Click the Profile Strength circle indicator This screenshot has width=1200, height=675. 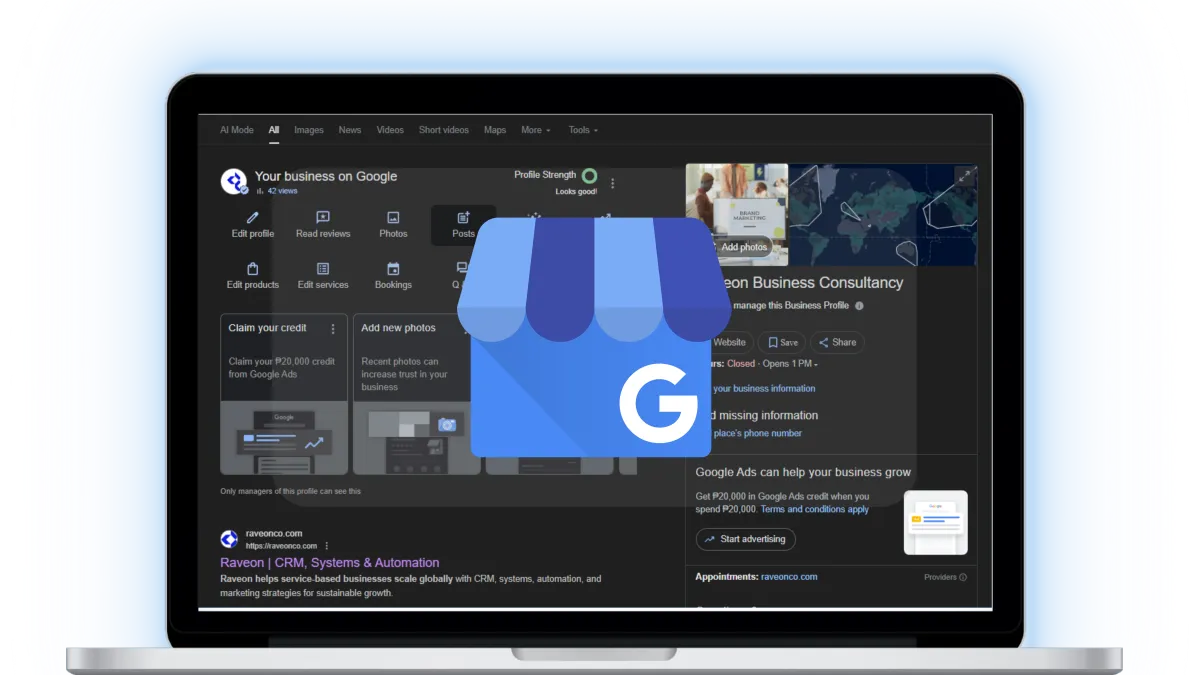tap(590, 176)
